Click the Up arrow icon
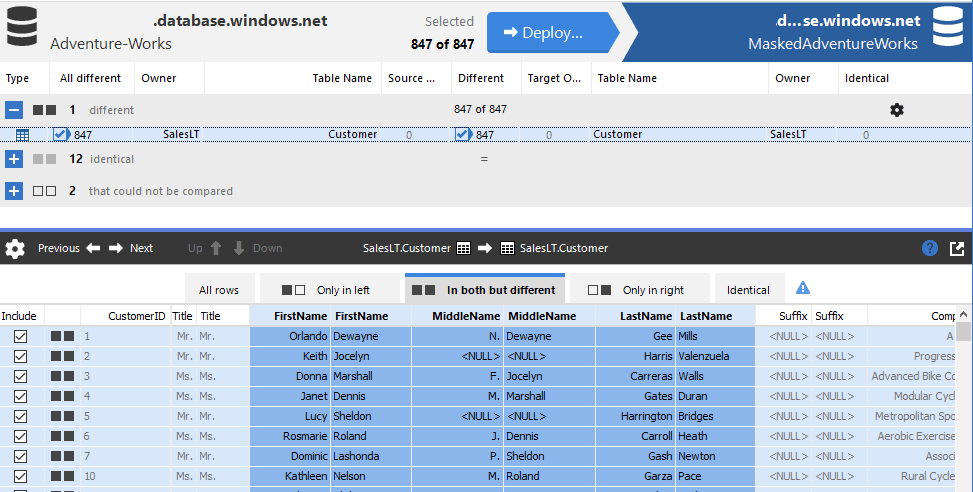This screenshot has height=492, width=973. click(216, 248)
